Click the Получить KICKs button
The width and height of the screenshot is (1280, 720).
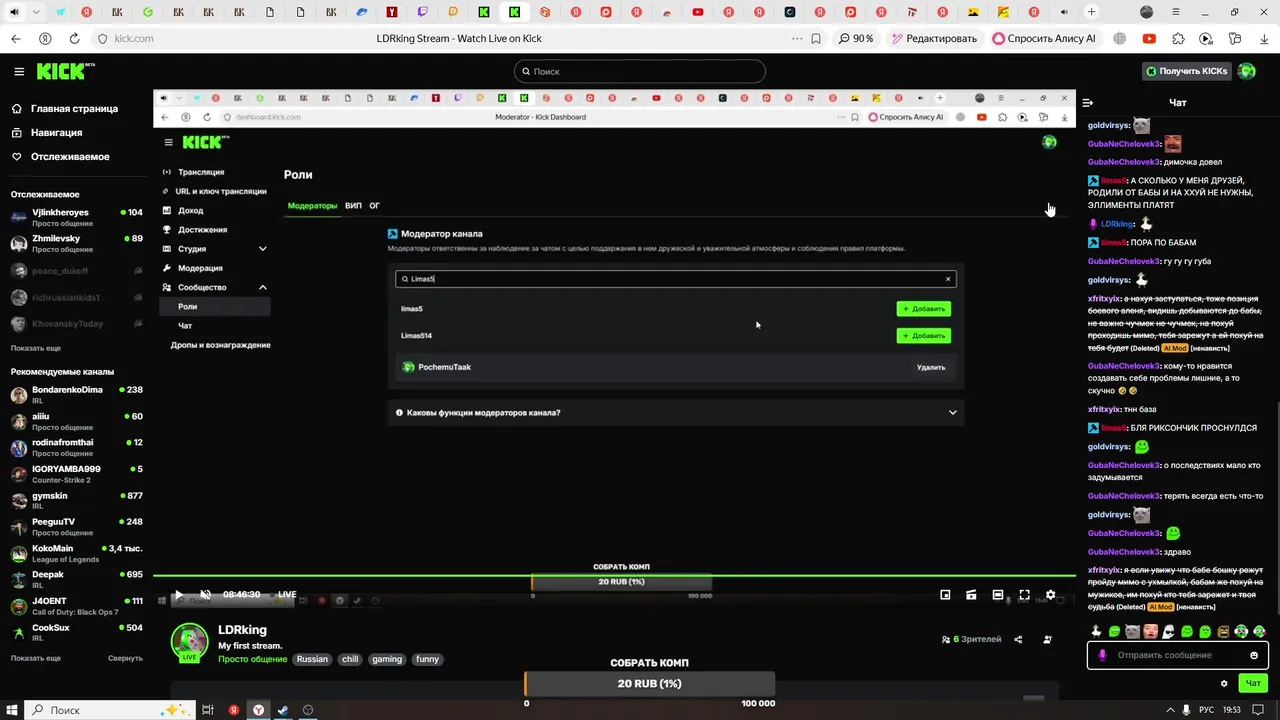pos(1186,71)
